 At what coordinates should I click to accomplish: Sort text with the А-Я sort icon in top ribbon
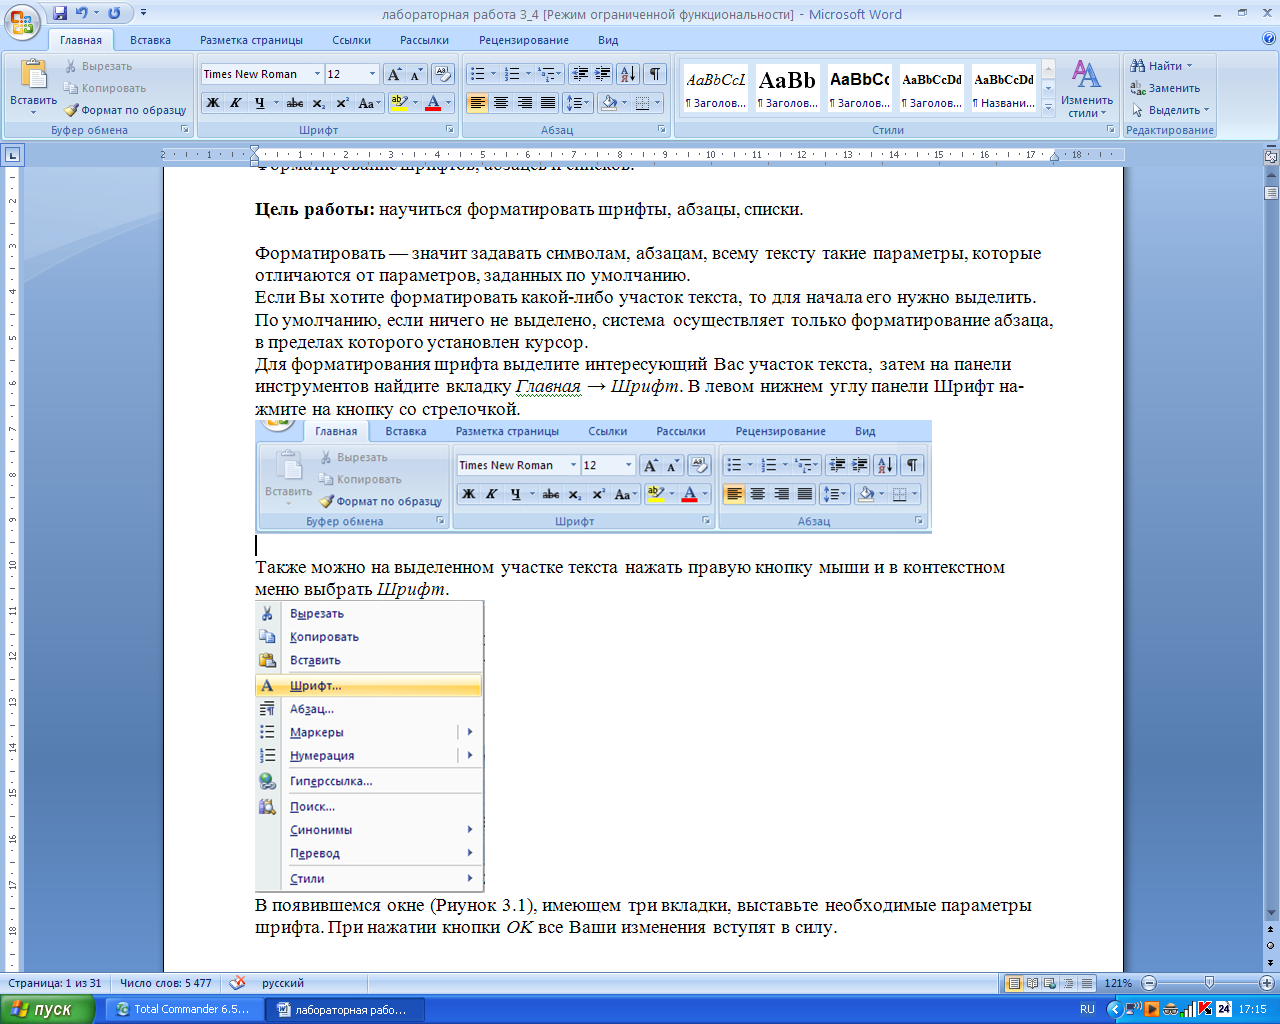click(628, 74)
